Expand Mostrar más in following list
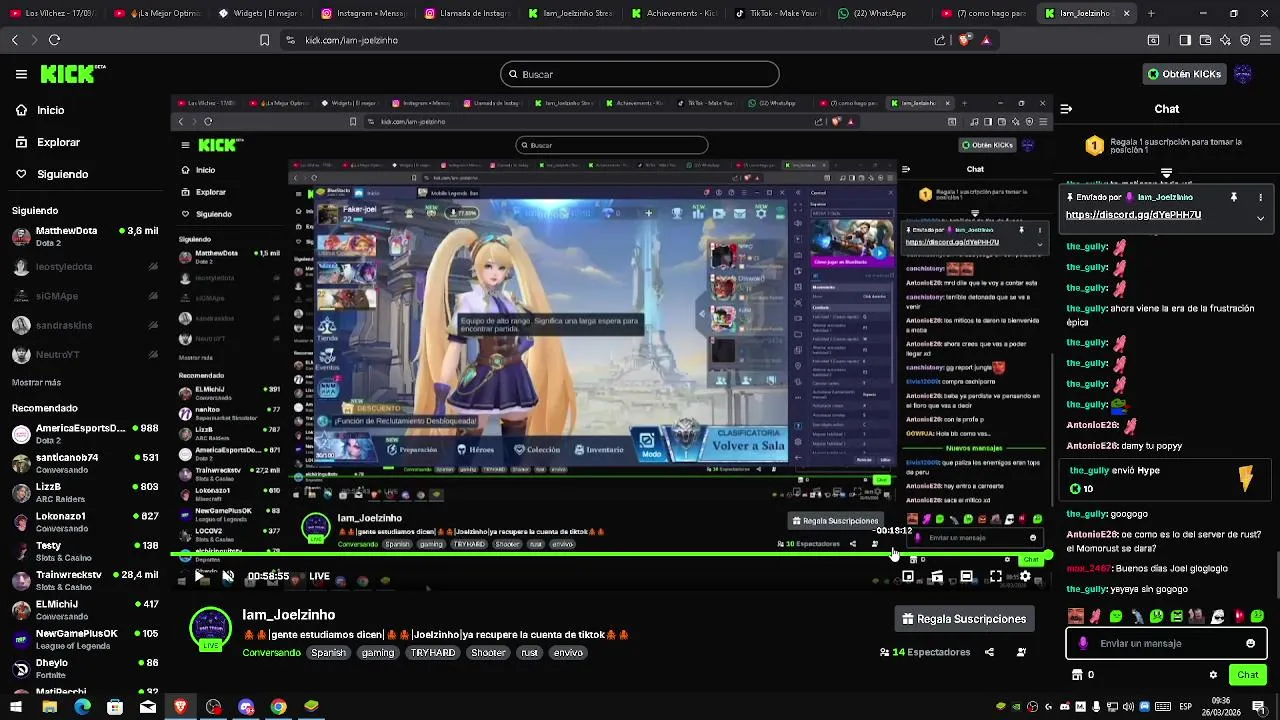The width and height of the screenshot is (1280, 720). pyautogui.click(x=36, y=382)
